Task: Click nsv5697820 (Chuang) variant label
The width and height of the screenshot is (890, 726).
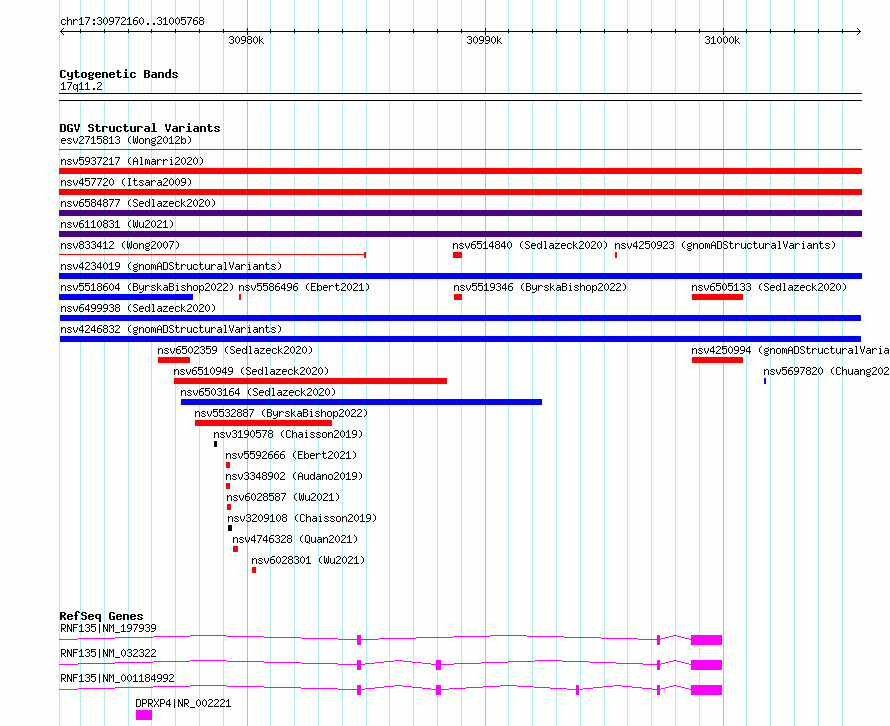Action: [826, 371]
